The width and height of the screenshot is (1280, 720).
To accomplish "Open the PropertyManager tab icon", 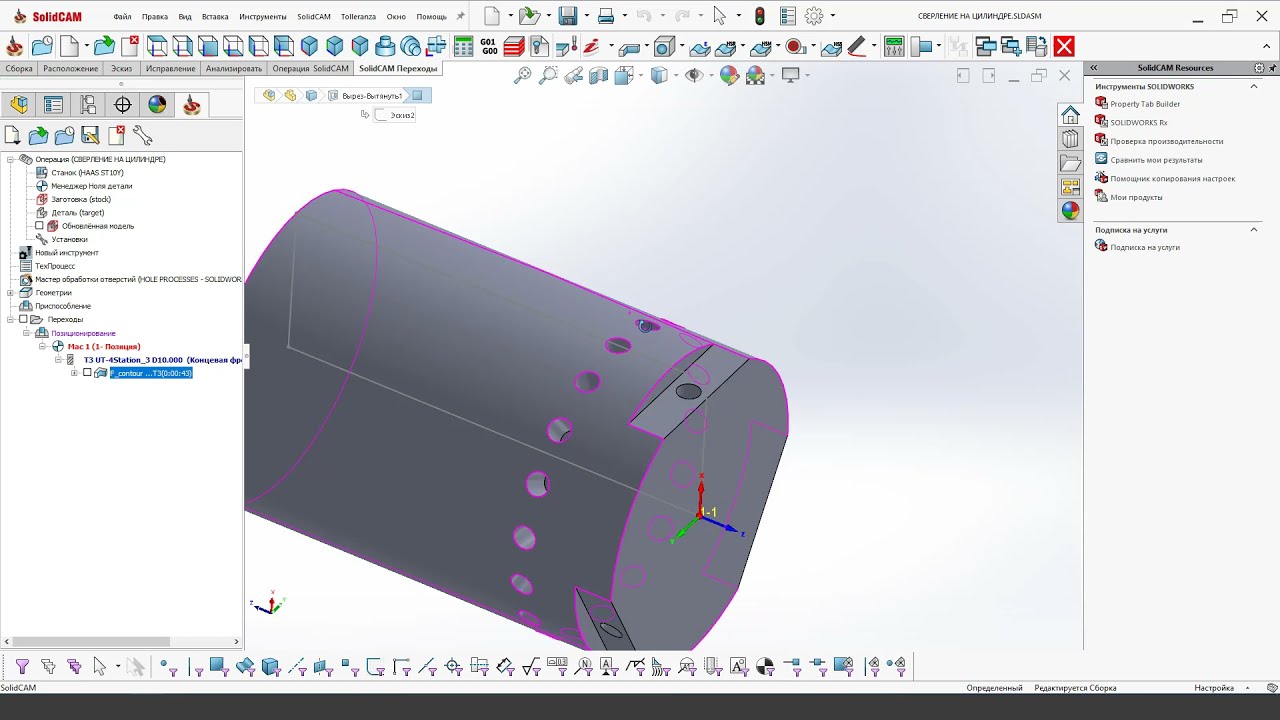I will coord(54,105).
